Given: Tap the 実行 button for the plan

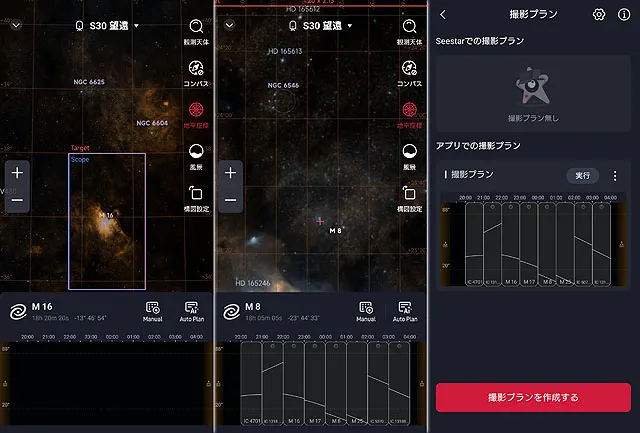Looking at the screenshot, I should pos(582,175).
